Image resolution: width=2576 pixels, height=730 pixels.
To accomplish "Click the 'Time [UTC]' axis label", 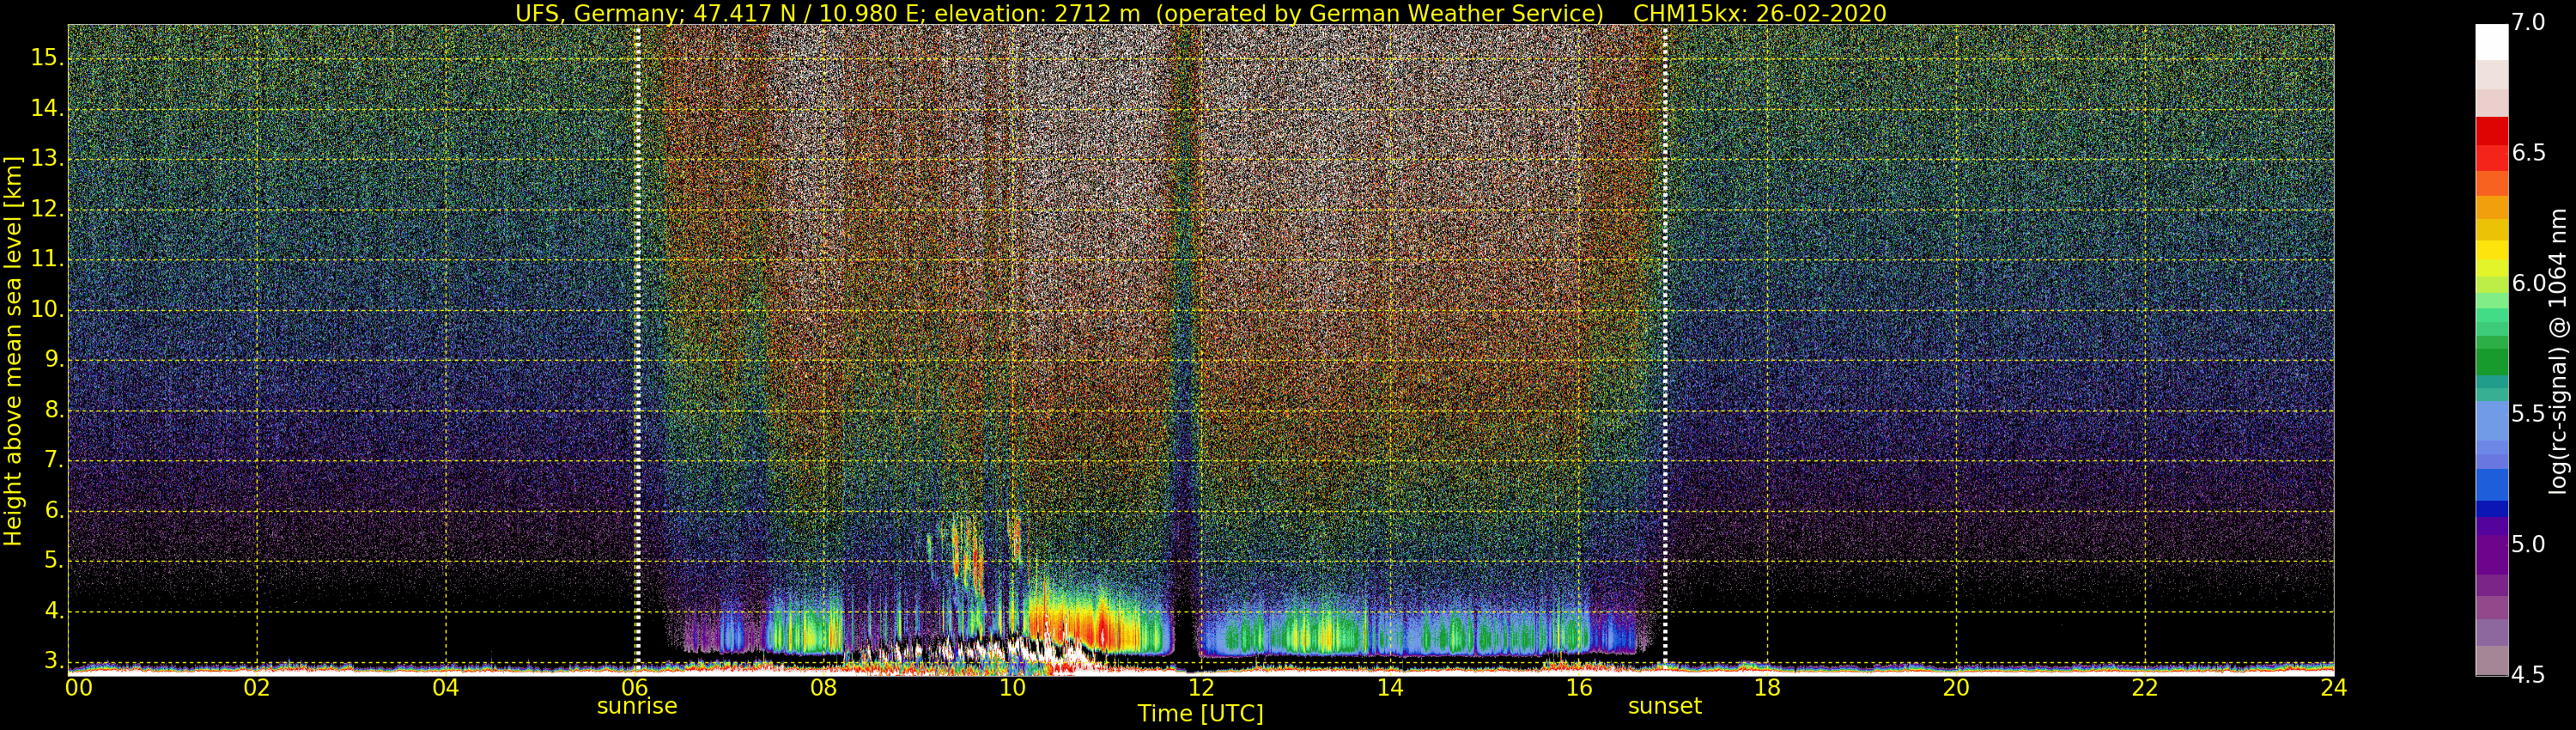I will coord(1200,714).
